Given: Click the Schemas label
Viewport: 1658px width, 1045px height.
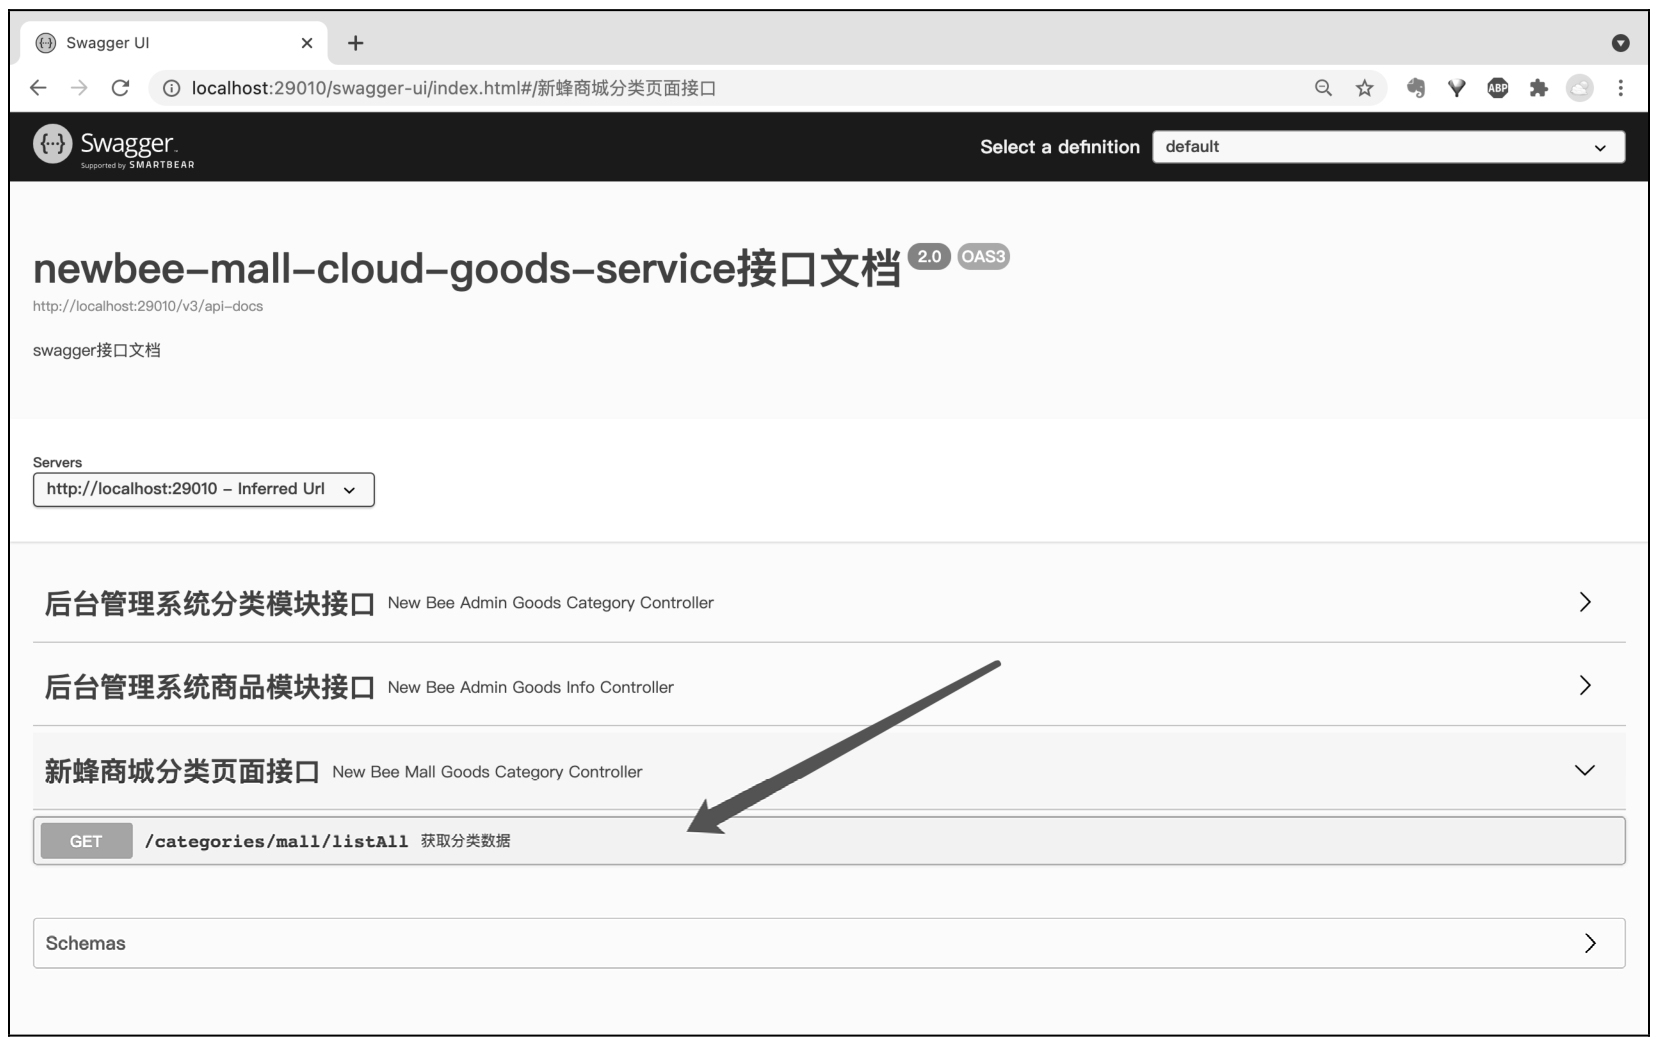Looking at the screenshot, I should click(x=86, y=943).
